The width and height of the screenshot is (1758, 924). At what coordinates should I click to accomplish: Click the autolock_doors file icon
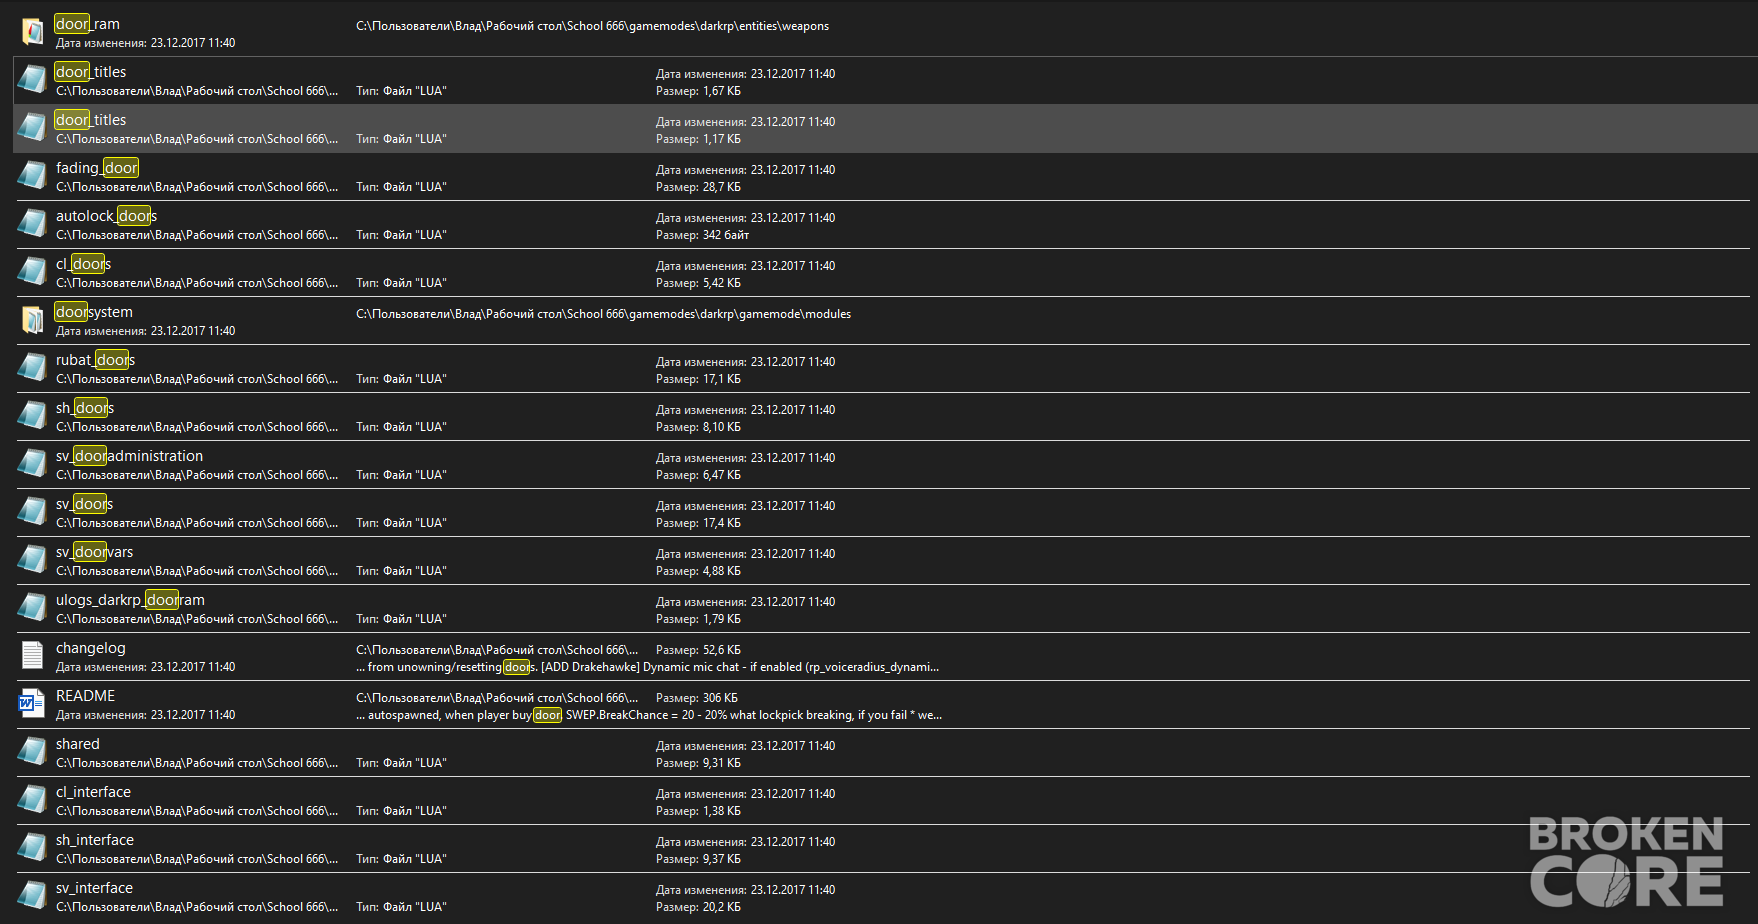[x=33, y=224]
